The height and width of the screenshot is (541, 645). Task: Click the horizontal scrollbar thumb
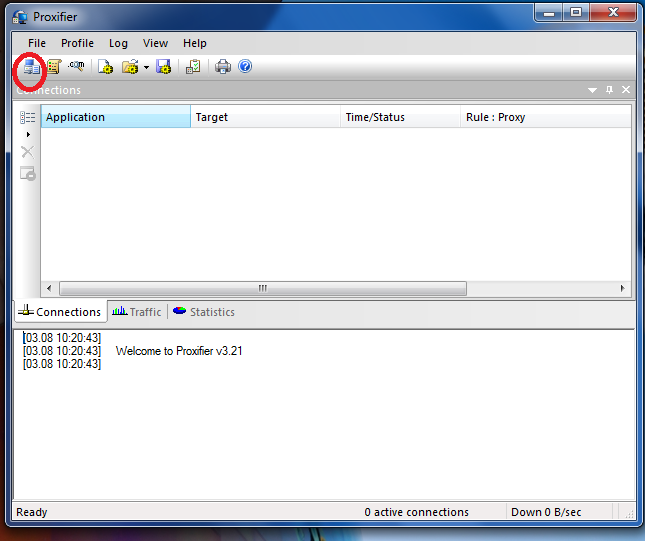click(x=263, y=288)
